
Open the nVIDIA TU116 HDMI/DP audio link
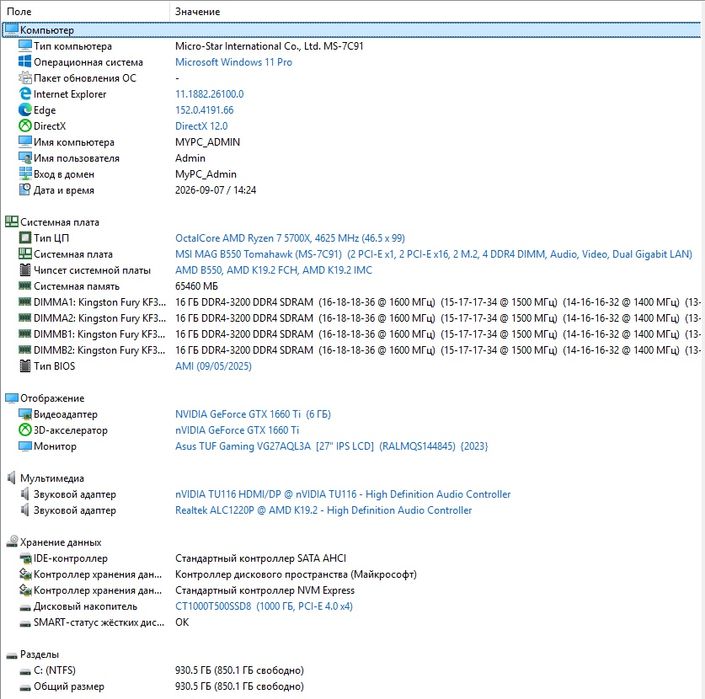(x=343, y=494)
